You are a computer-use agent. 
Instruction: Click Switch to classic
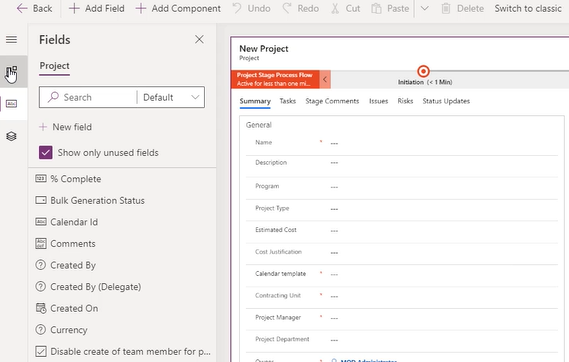[528, 8]
